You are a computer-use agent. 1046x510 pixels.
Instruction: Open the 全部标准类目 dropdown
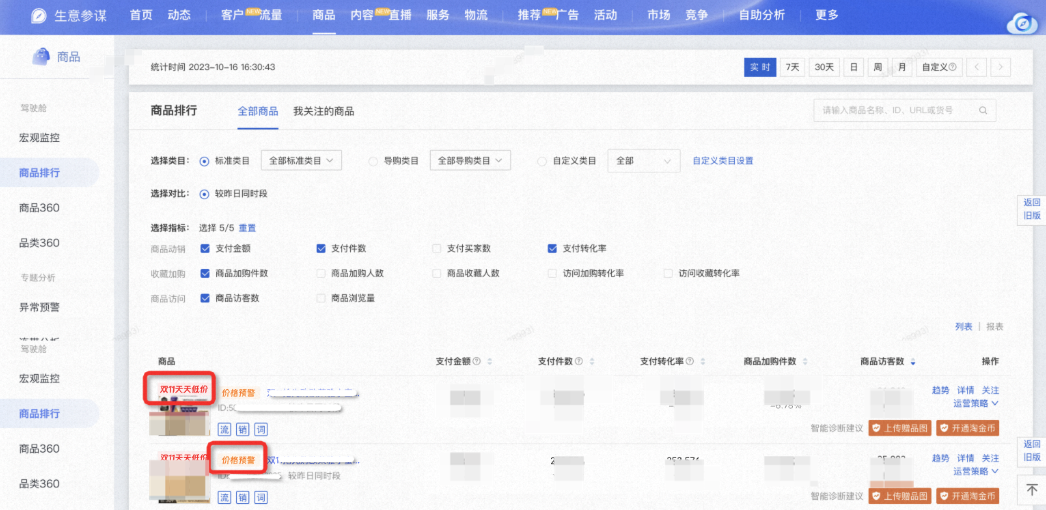tap(301, 161)
